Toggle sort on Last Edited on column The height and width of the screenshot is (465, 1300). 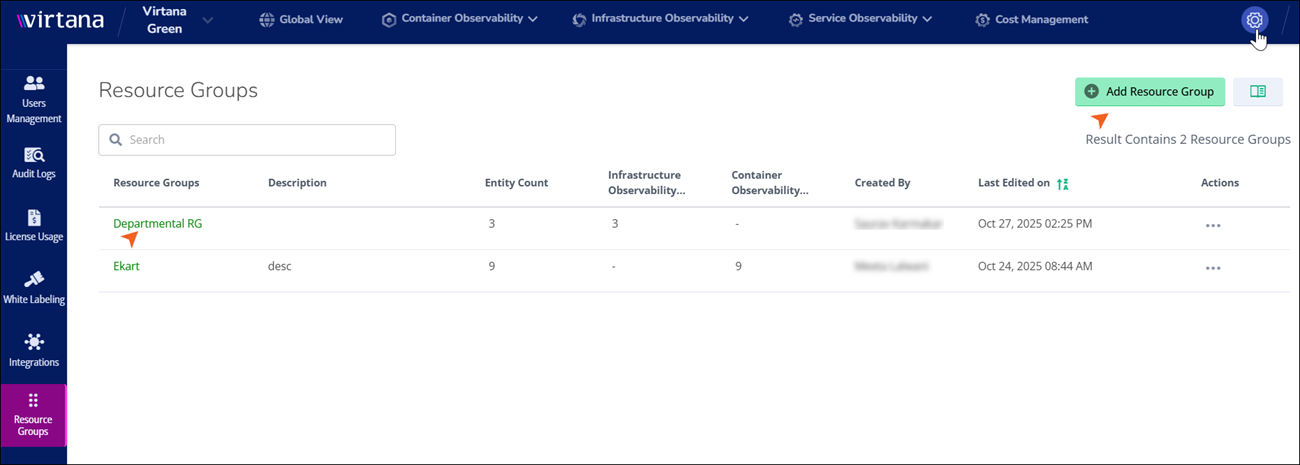point(1063,184)
